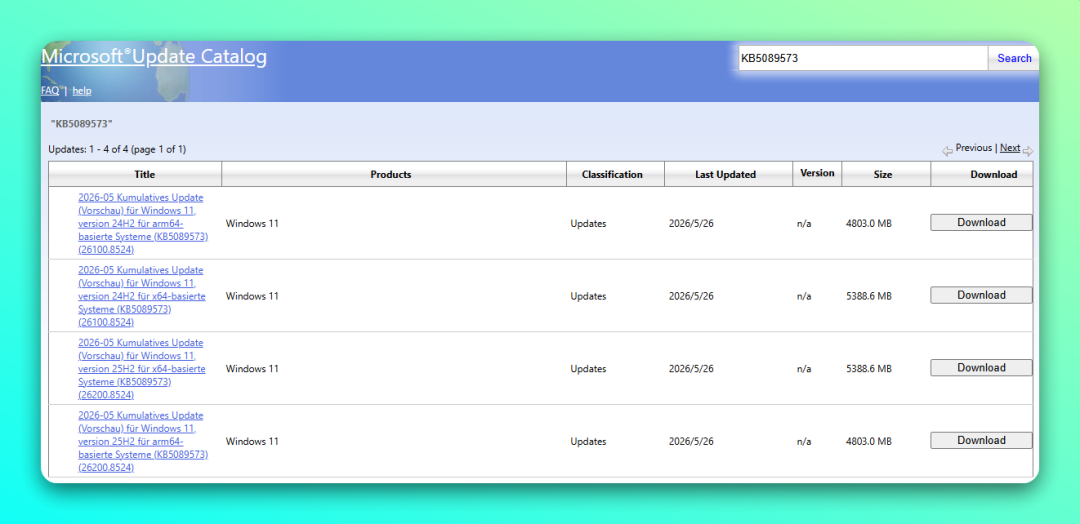
Task: Open 25H2 x64 update (26200.8524) link
Action: pyautogui.click(x=142, y=368)
